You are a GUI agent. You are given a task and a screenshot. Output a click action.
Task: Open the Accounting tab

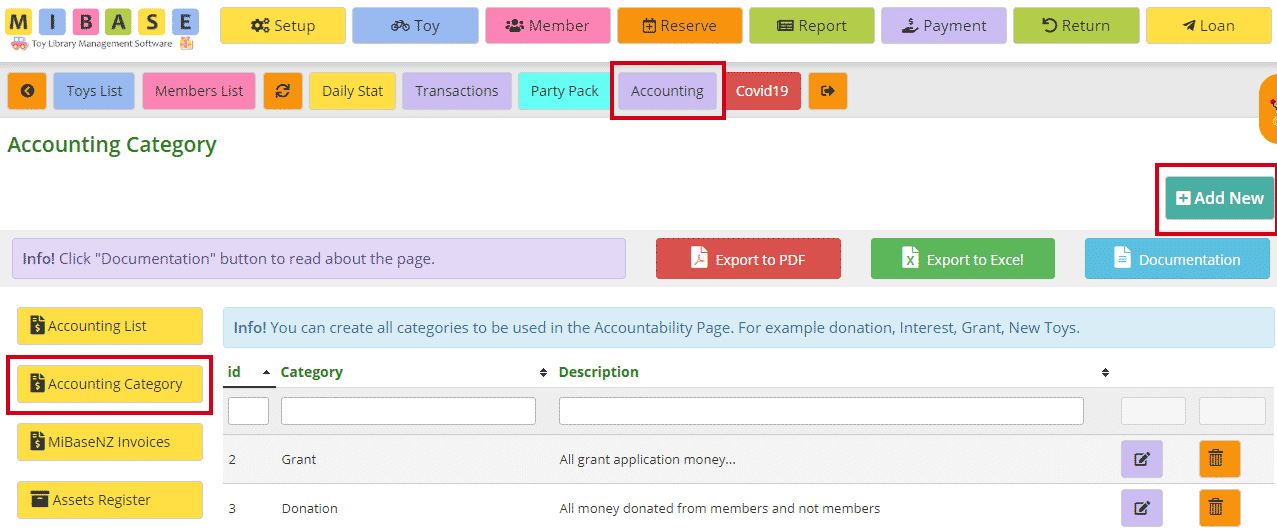tap(667, 91)
